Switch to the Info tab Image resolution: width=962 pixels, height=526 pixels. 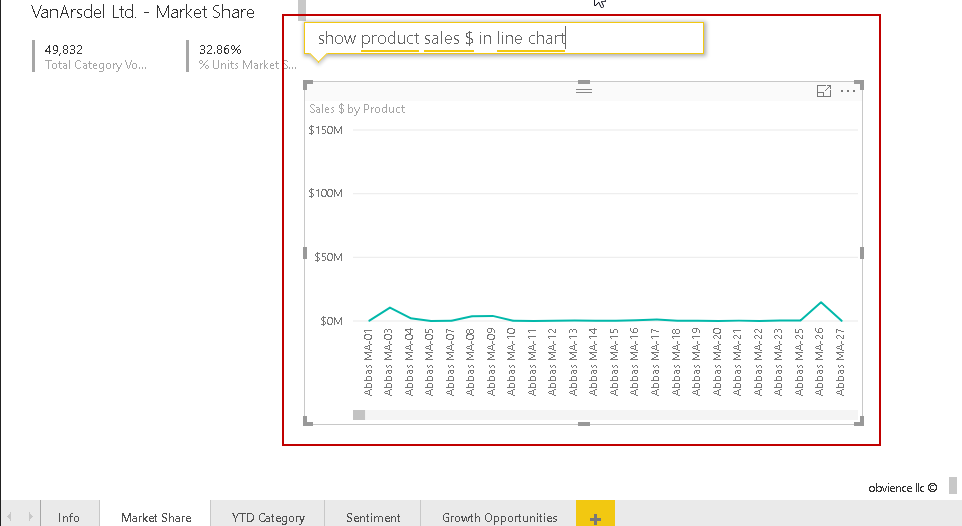pyautogui.click(x=68, y=517)
